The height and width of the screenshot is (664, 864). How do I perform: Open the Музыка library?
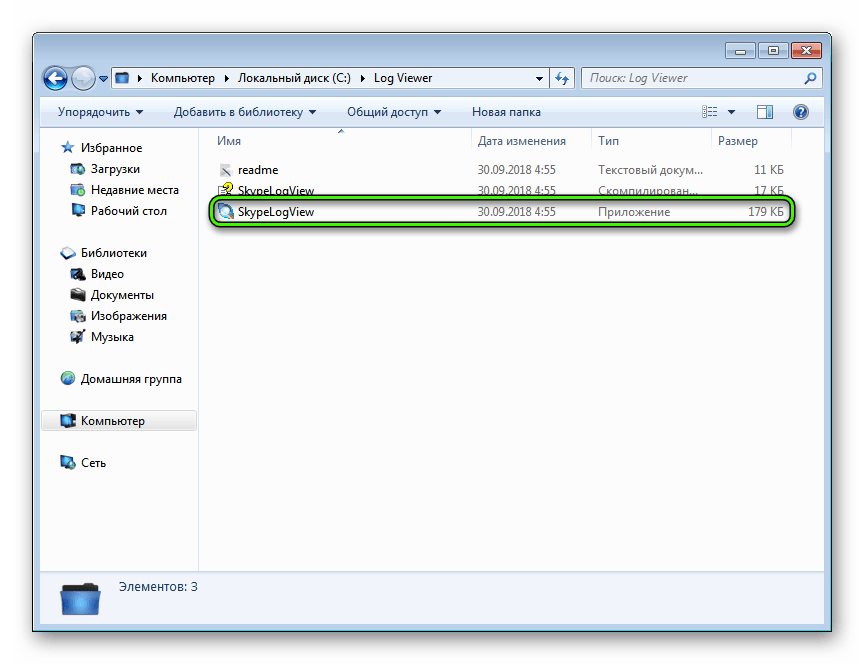pos(112,337)
